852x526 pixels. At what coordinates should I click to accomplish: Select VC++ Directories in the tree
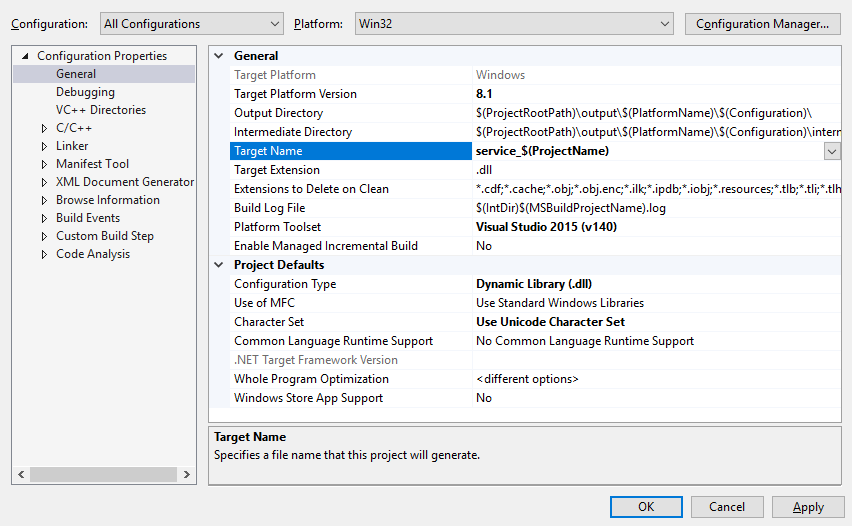(100, 110)
